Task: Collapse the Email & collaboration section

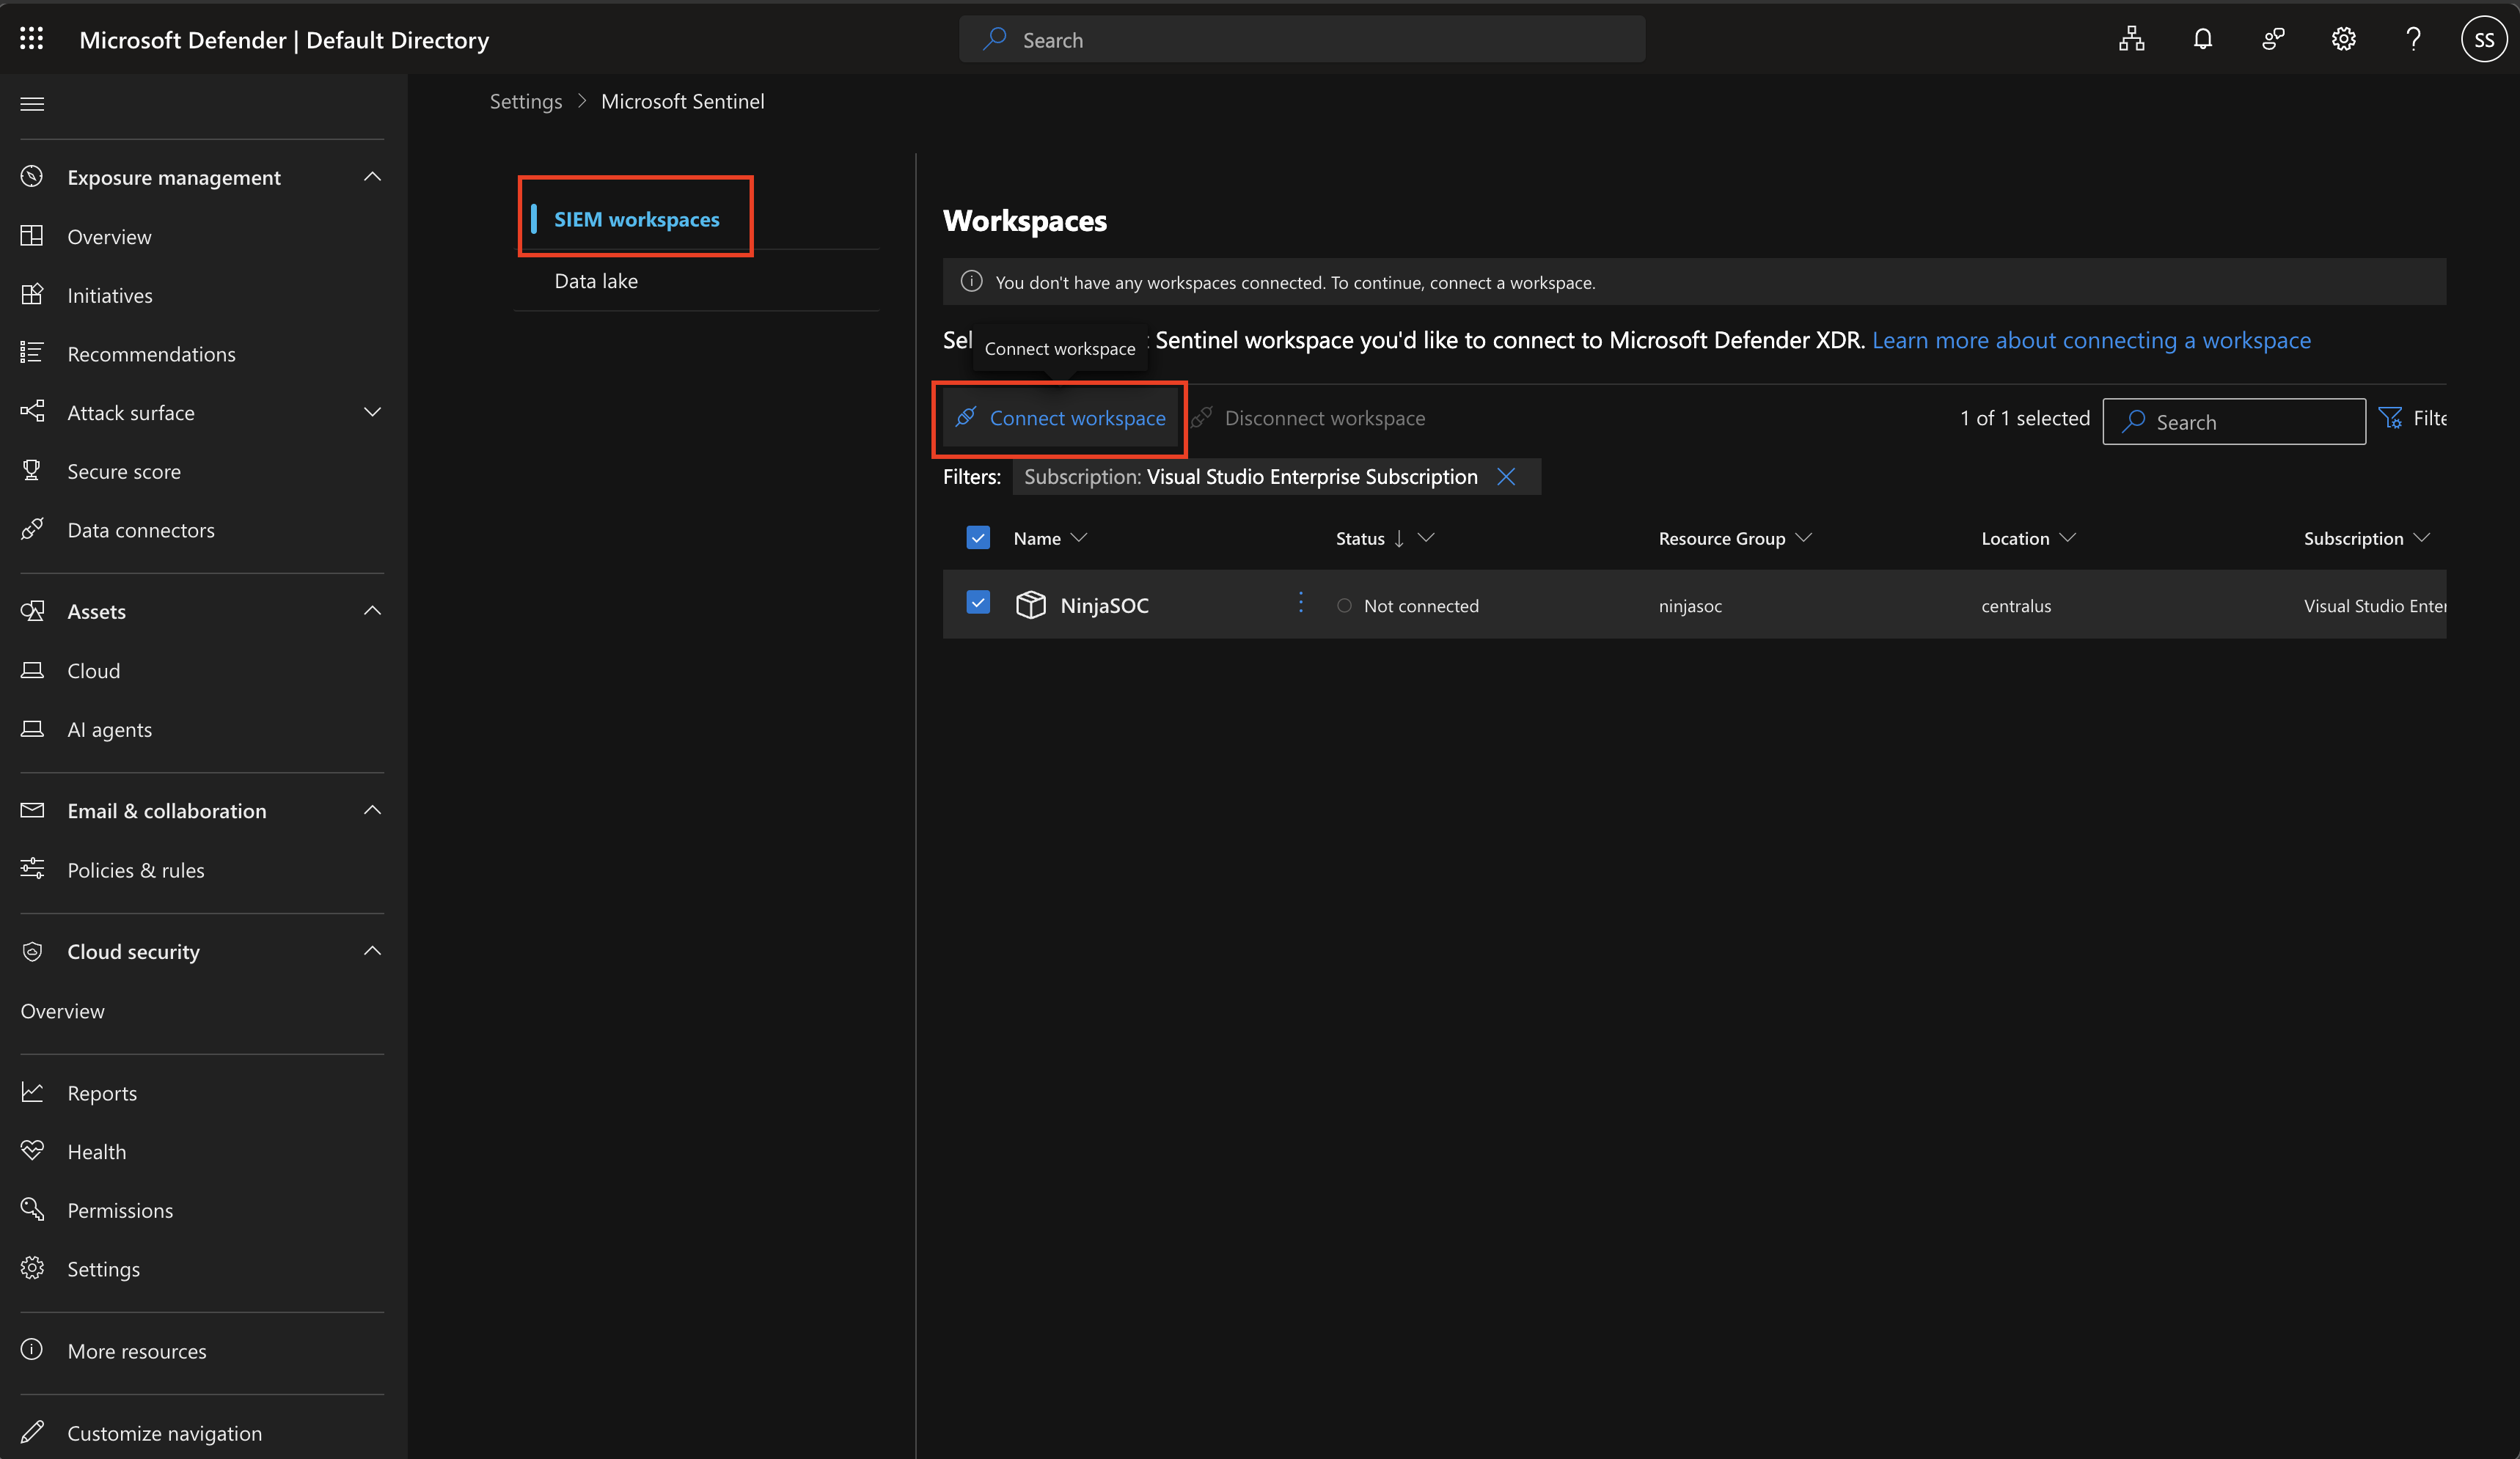Action: (x=372, y=810)
